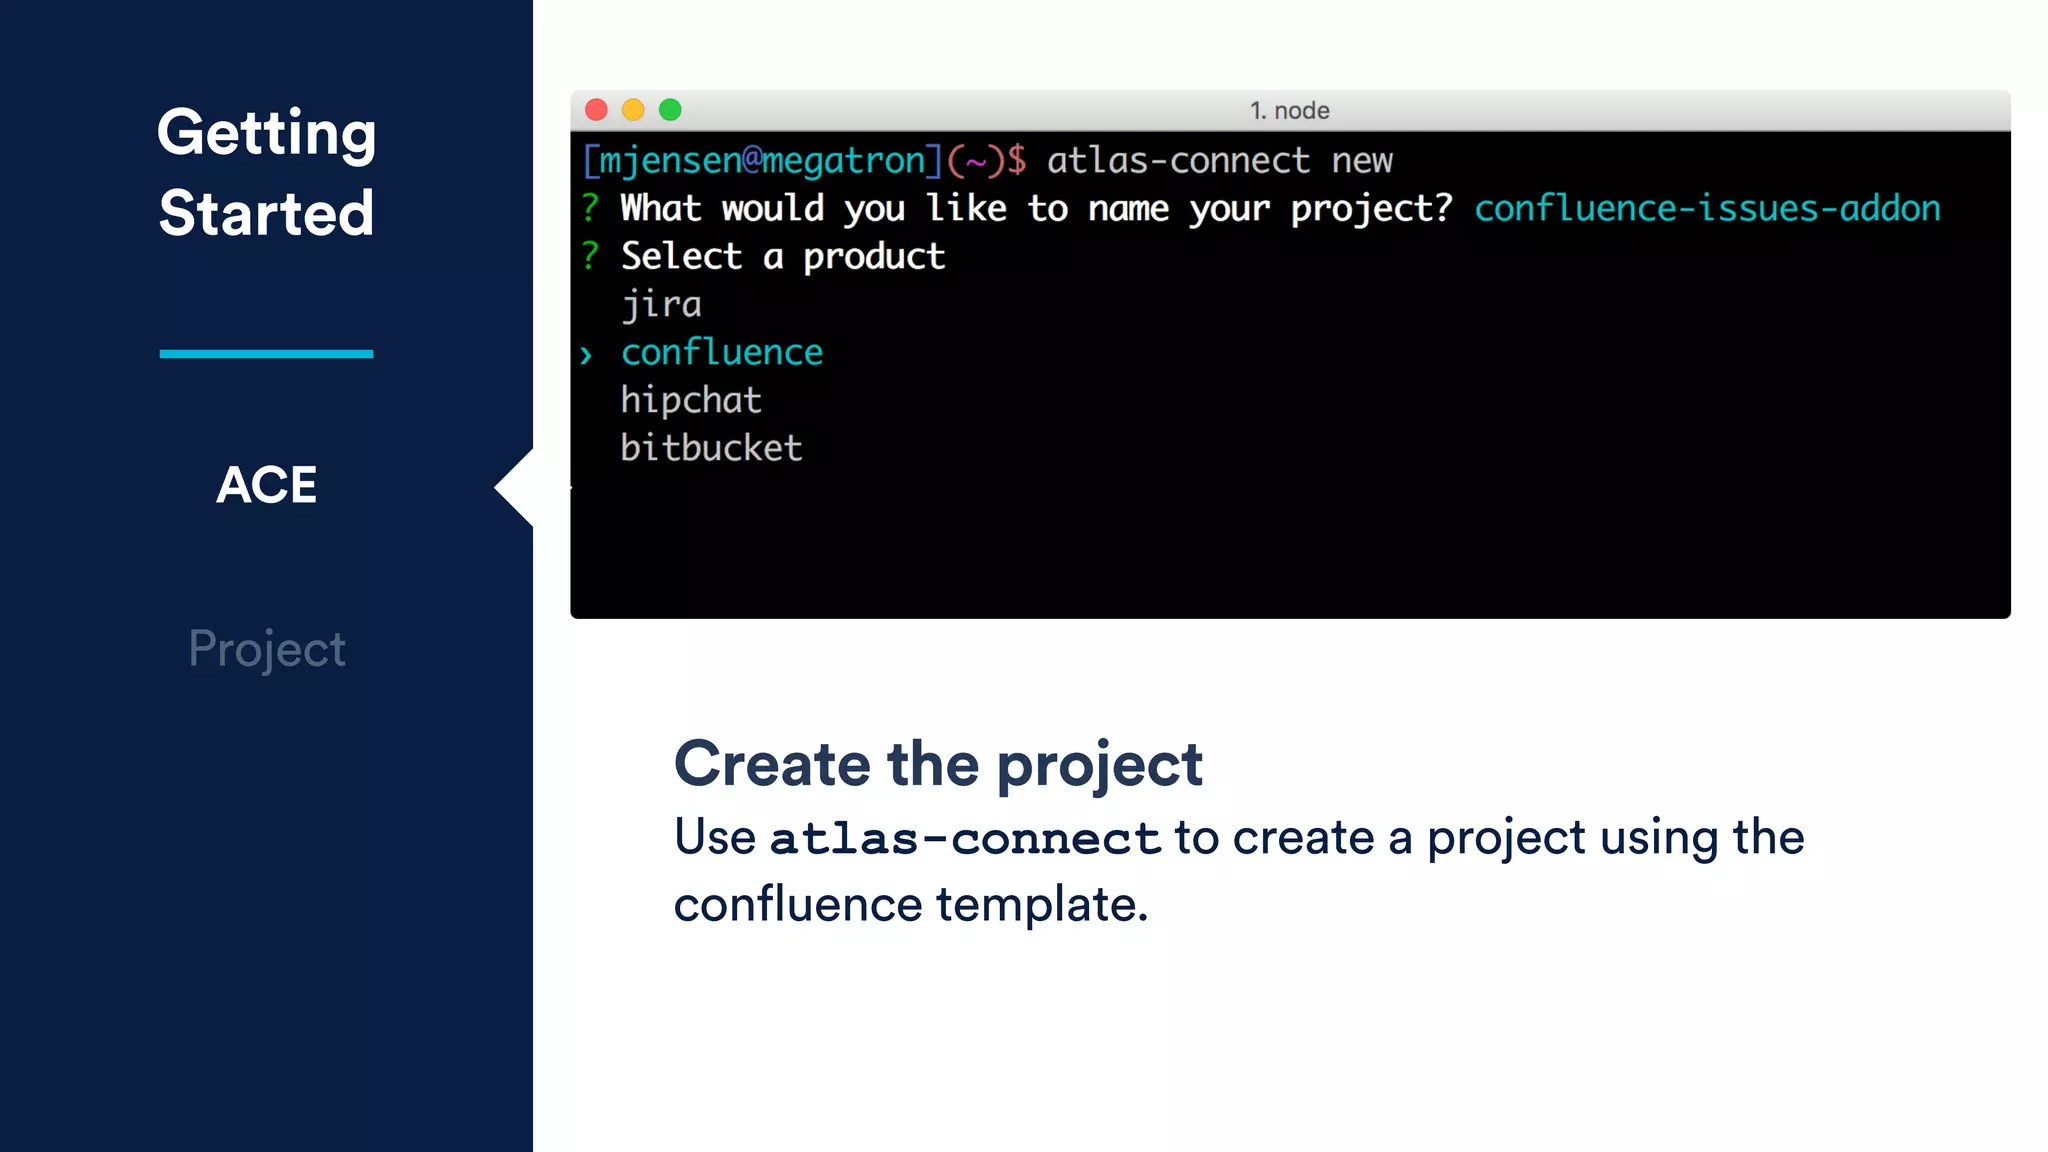Click the cyan selection arrow beside confluence
This screenshot has height=1152, width=2048.
click(x=586, y=355)
